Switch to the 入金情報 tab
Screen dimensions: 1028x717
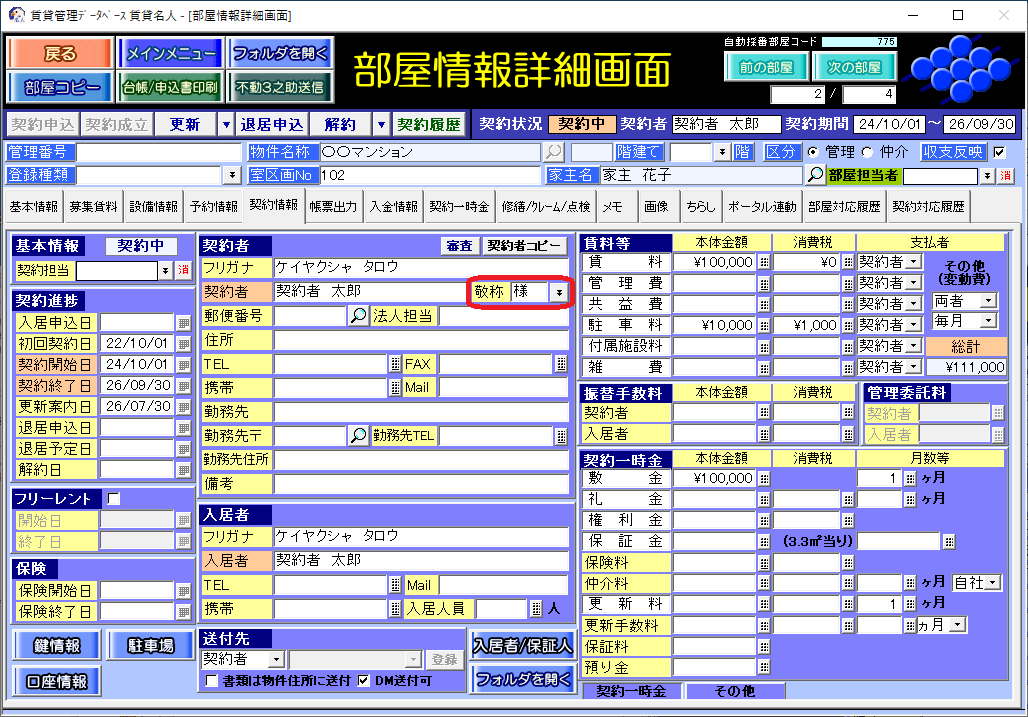(x=393, y=207)
